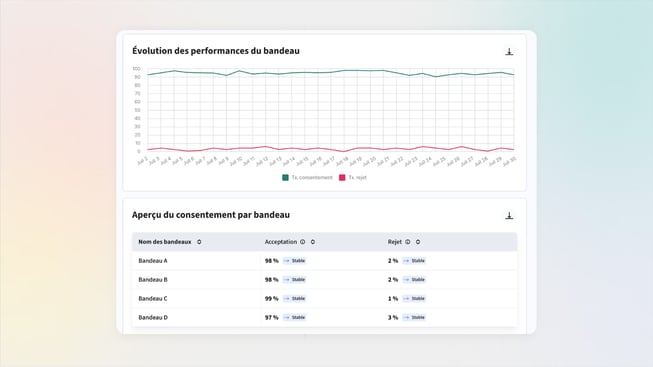Download the Évolution des performances chart
This screenshot has height=367, width=653.
509,52
